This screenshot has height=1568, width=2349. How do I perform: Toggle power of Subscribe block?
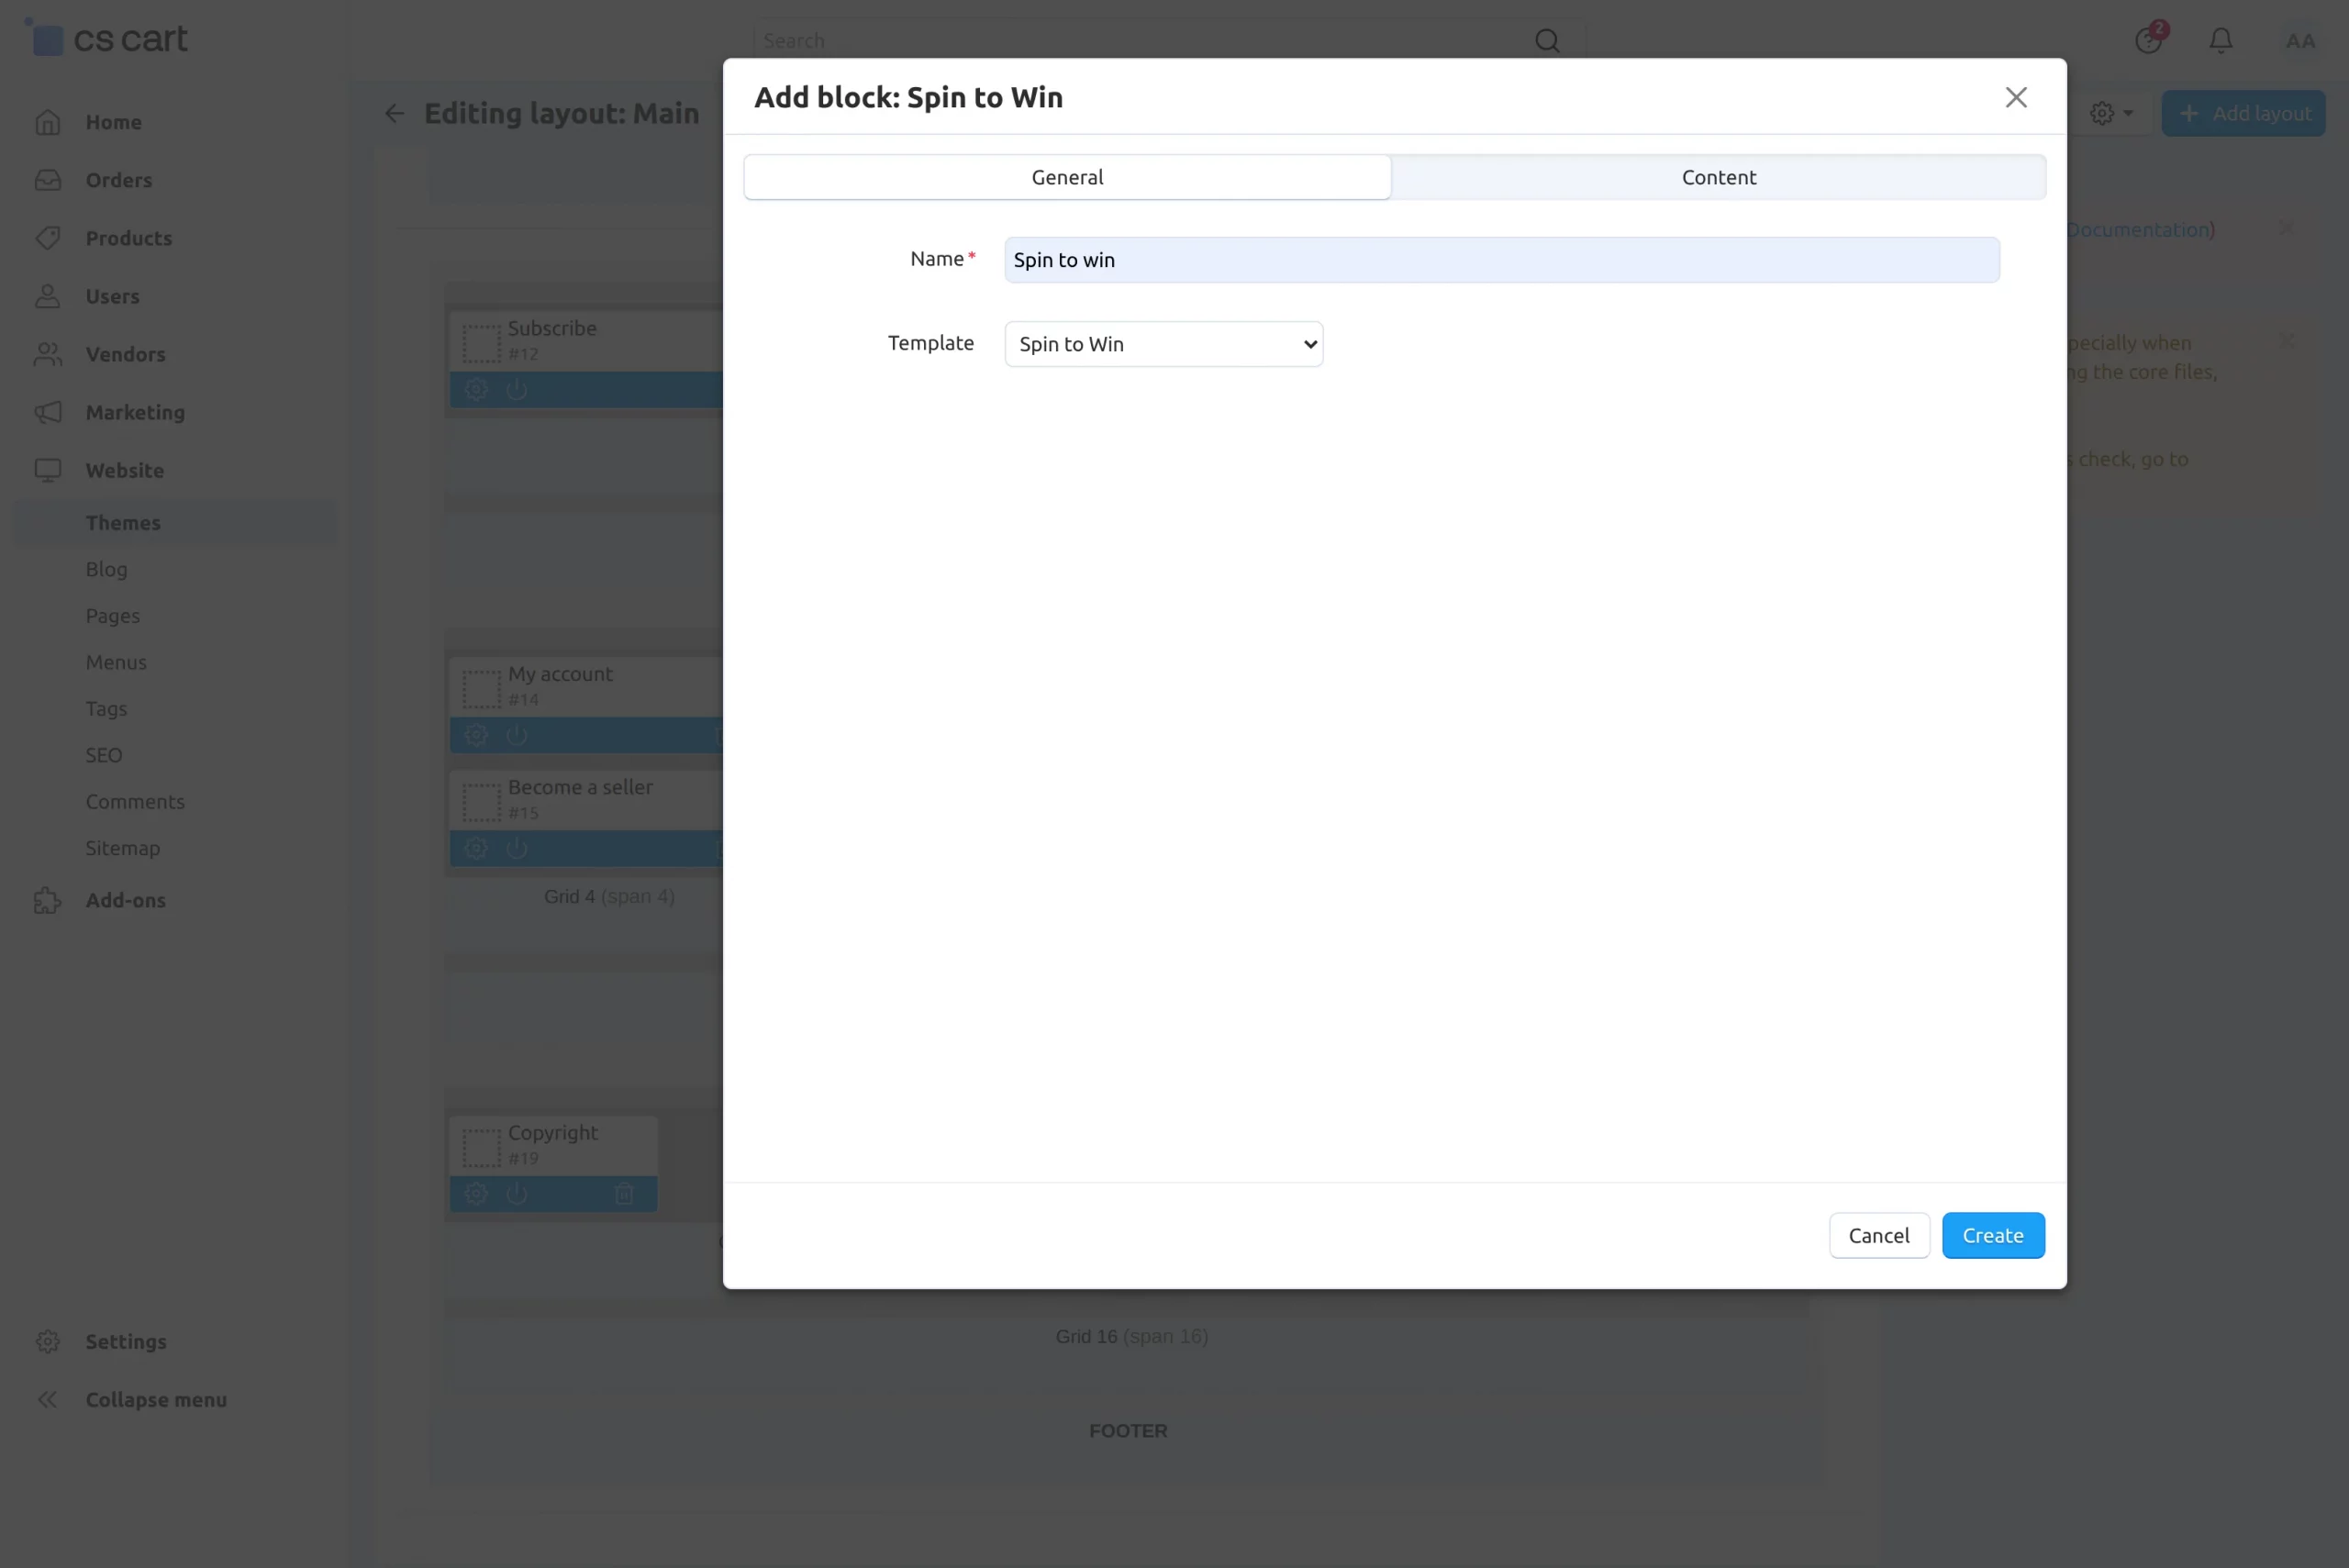[x=516, y=389]
